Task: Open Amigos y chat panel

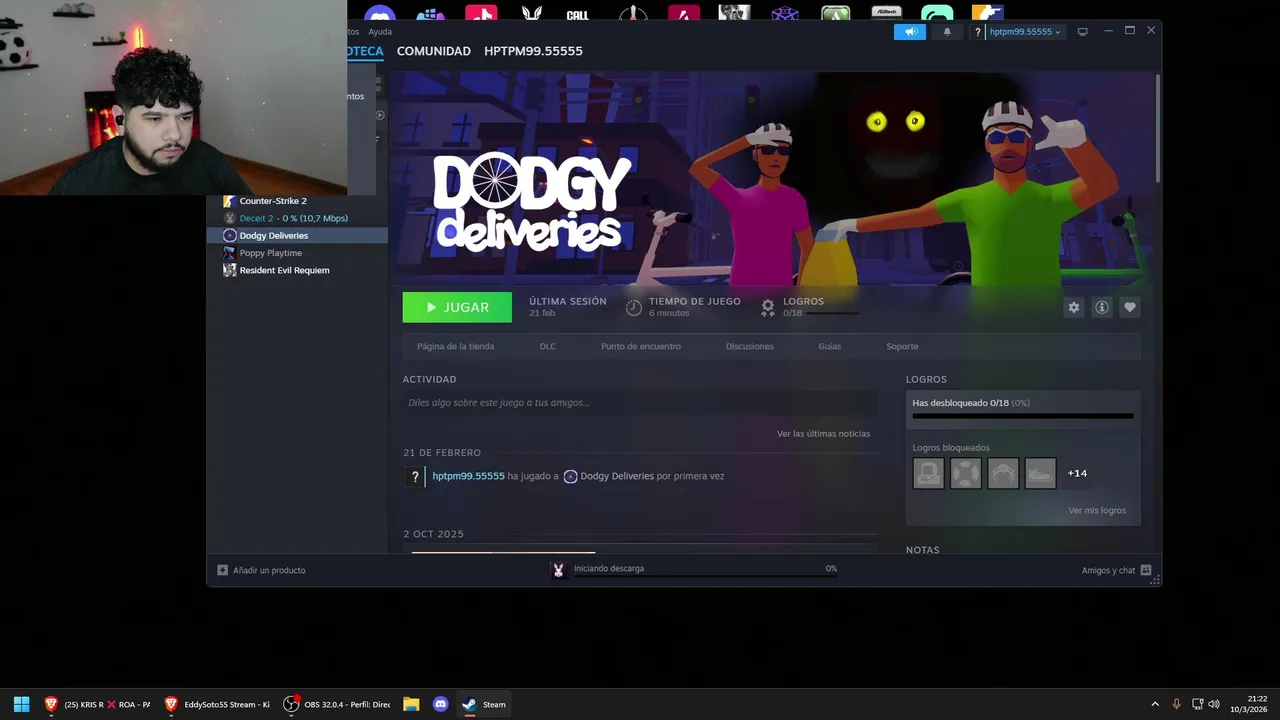Action: (1116, 570)
